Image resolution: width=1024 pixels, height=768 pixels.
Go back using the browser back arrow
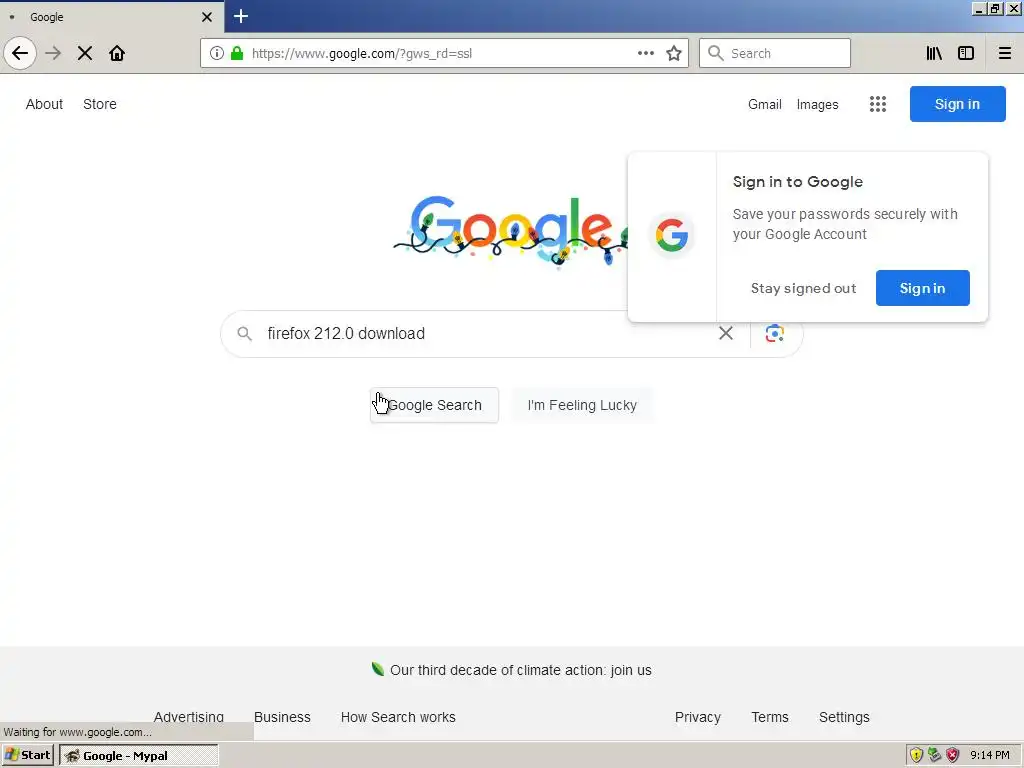pyautogui.click(x=20, y=53)
